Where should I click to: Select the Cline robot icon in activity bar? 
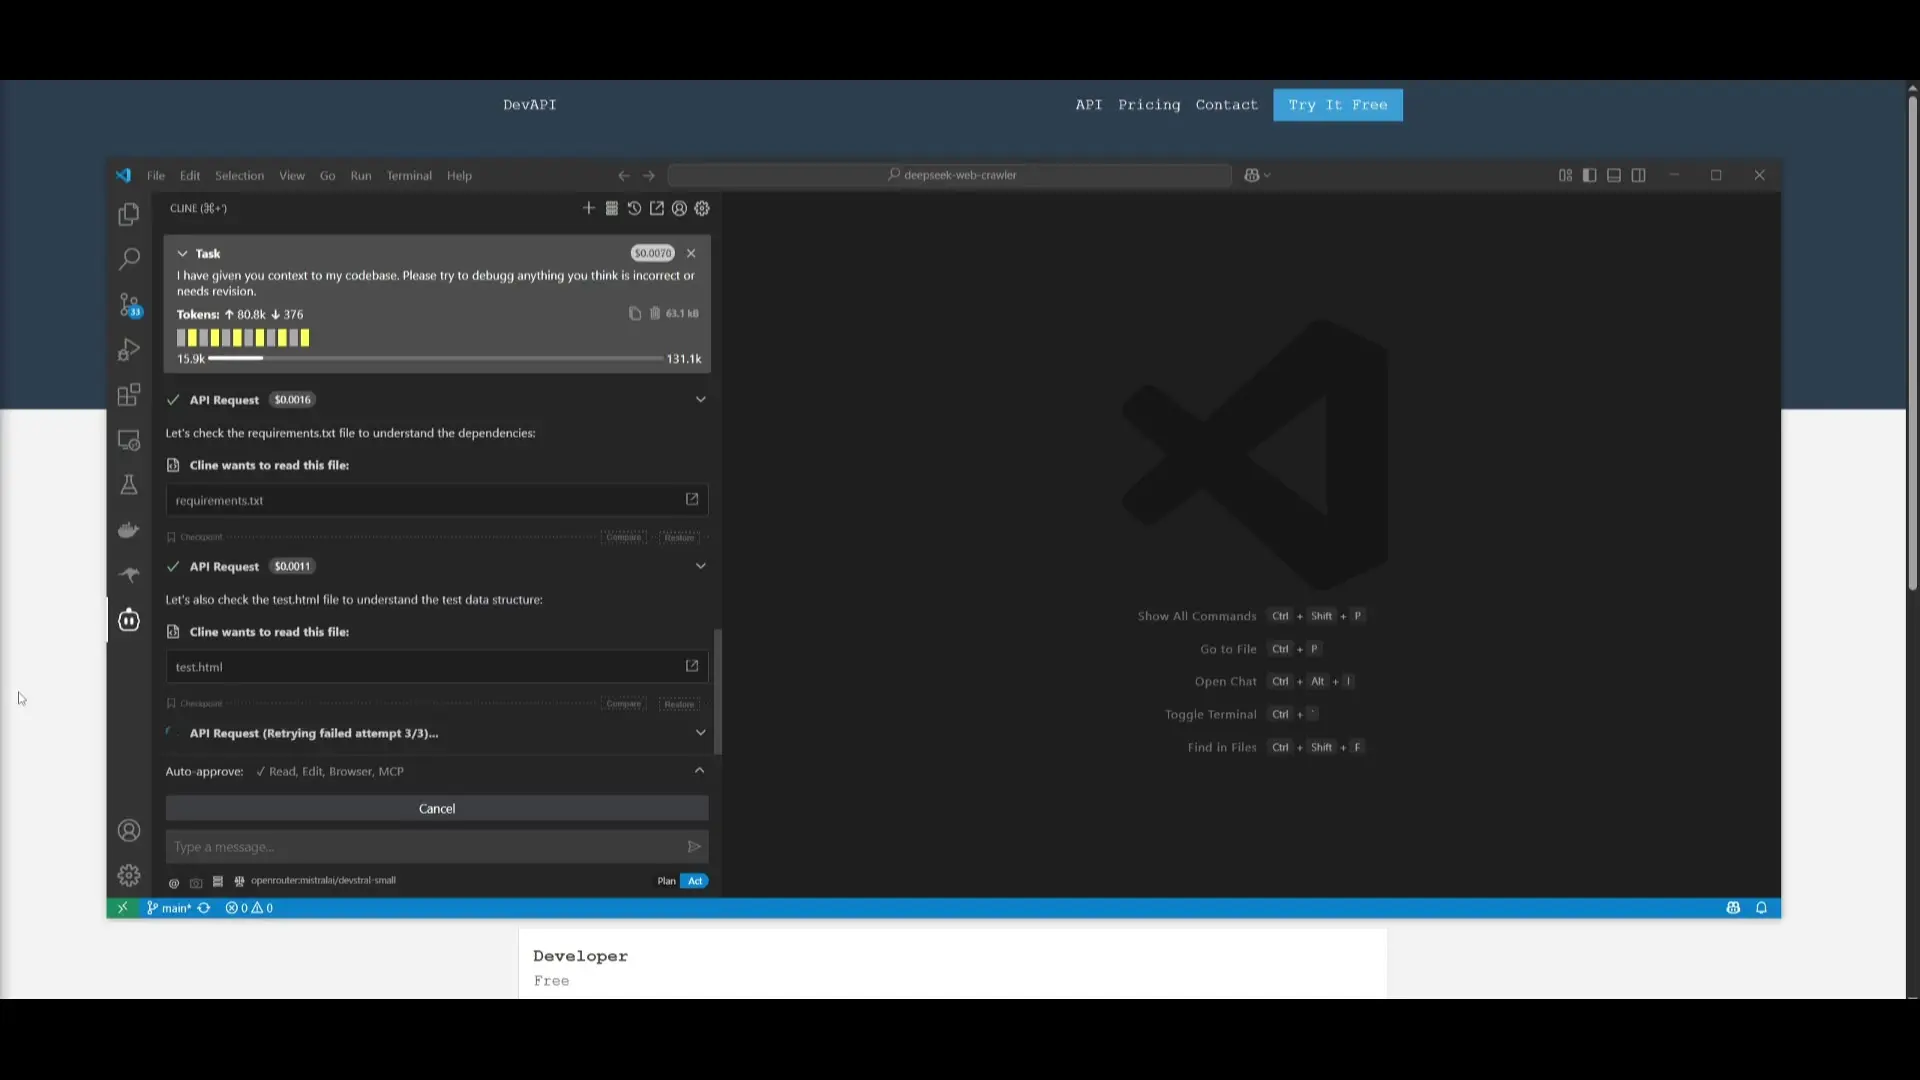tap(129, 620)
